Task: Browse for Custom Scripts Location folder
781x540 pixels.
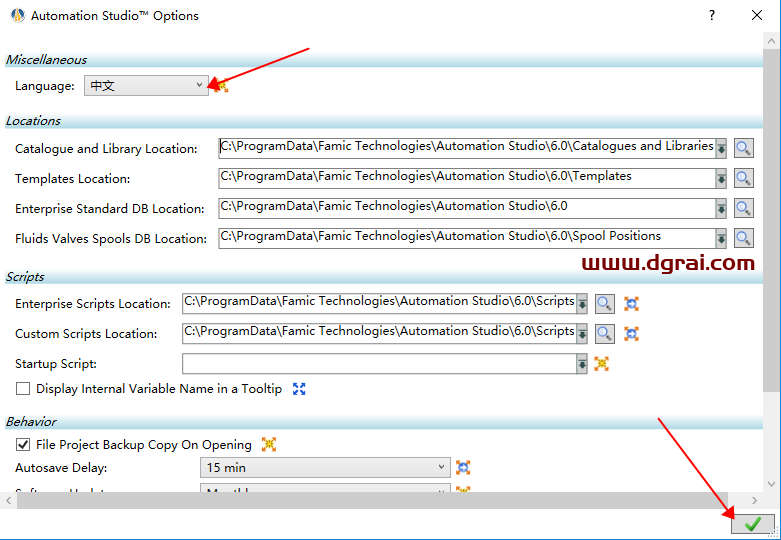Action: click(605, 333)
